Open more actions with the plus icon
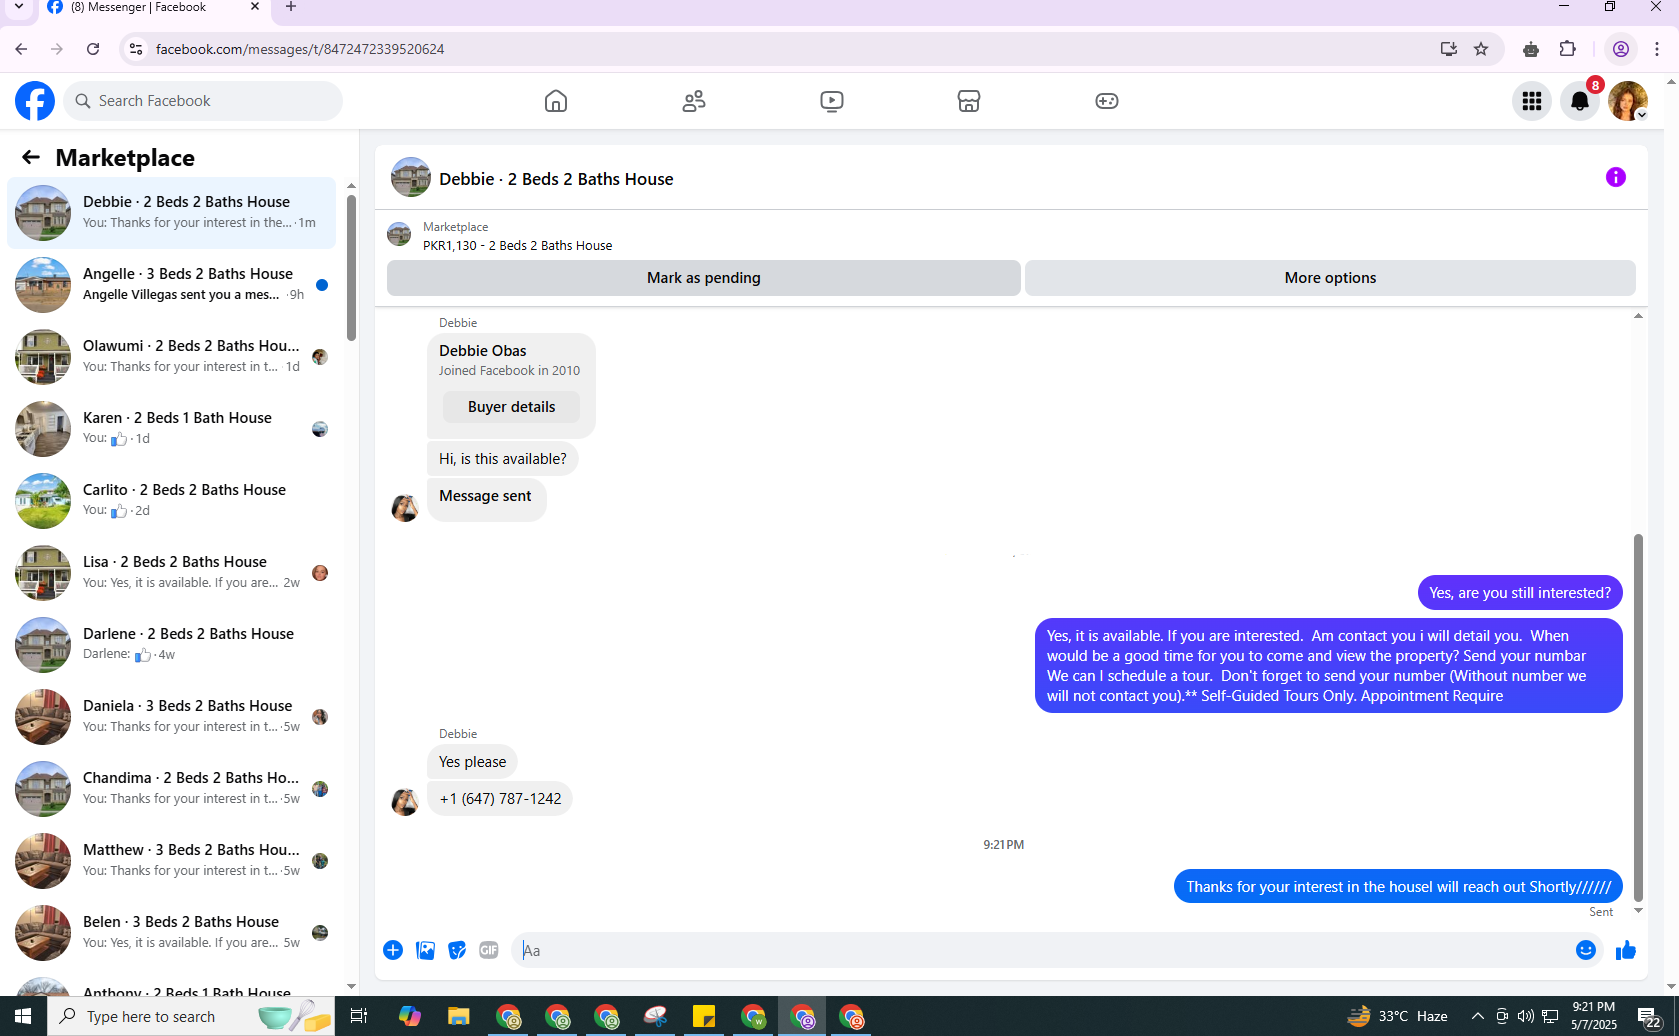1679x1036 pixels. click(x=393, y=950)
